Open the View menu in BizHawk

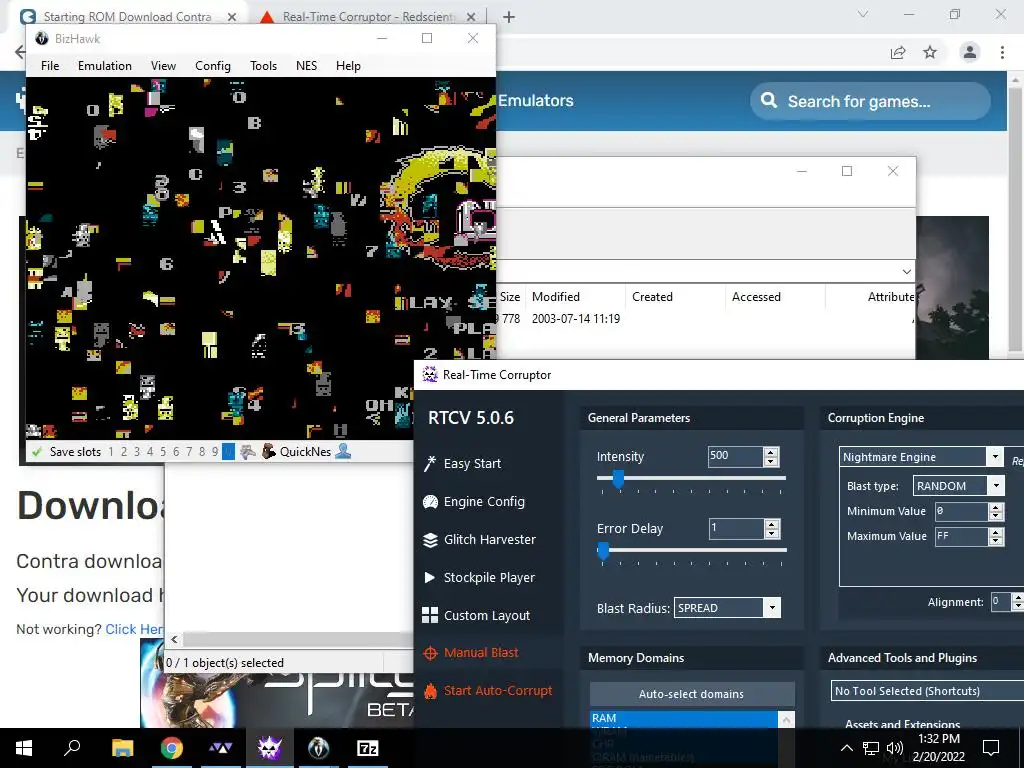(x=163, y=65)
